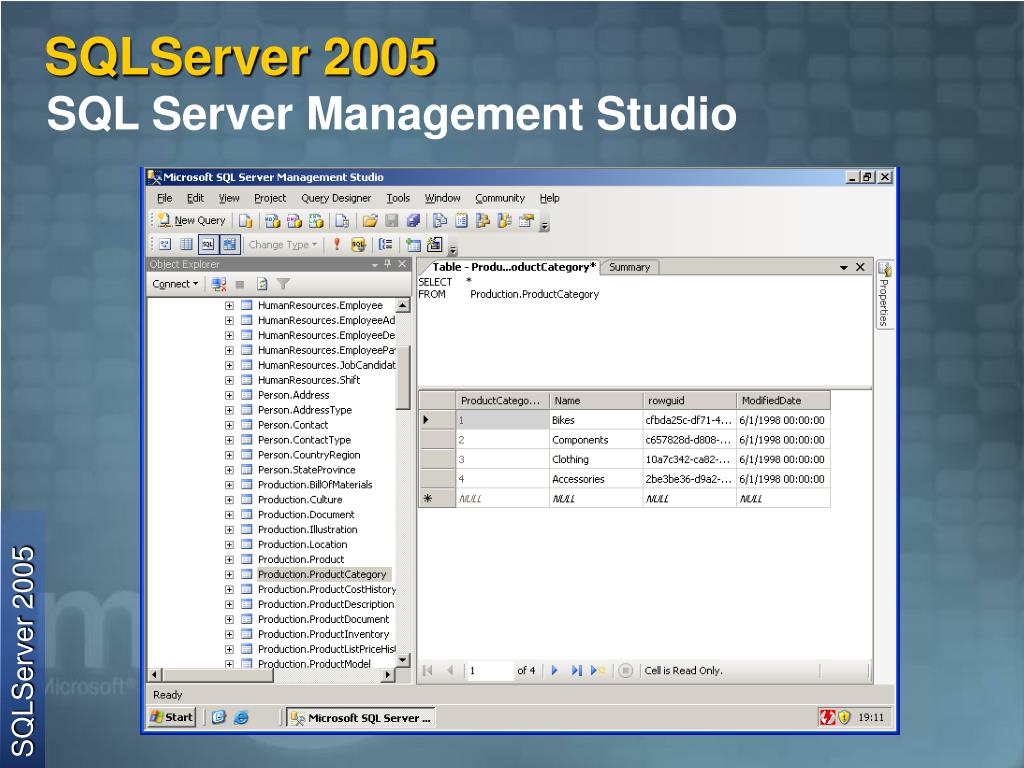The height and width of the screenshot is (768, 1024).
Task: Open the collapsed Properties side tab
Action: pos(884,295)
